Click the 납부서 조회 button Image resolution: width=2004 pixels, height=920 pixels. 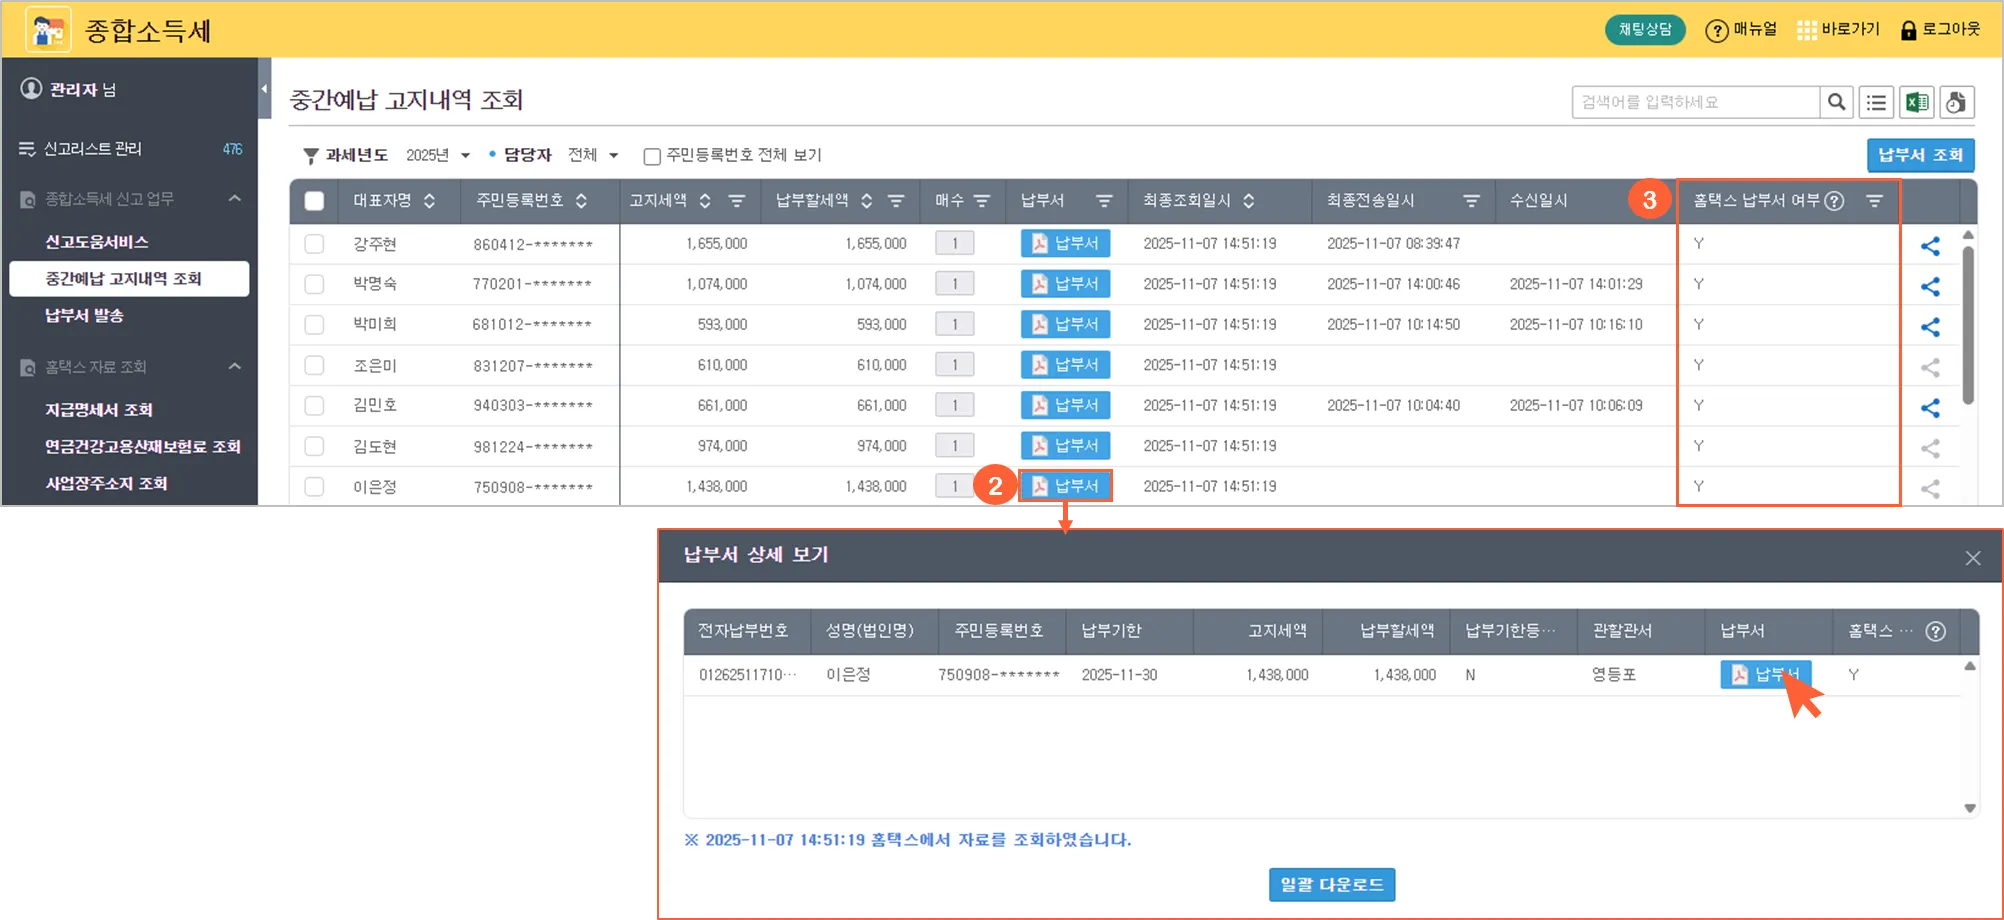1920,155
